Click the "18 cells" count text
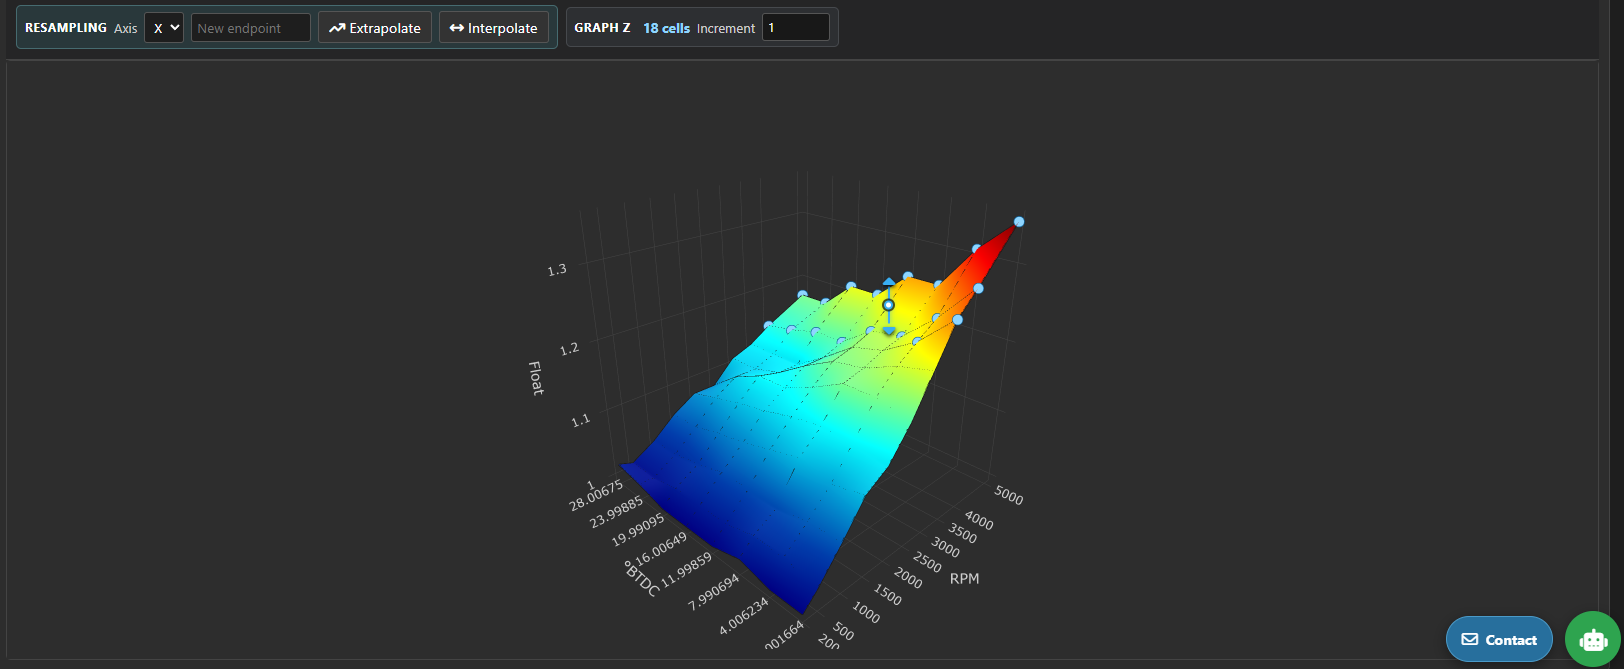This screenshot has height=669, width=1624. click(x=666, y=28)
